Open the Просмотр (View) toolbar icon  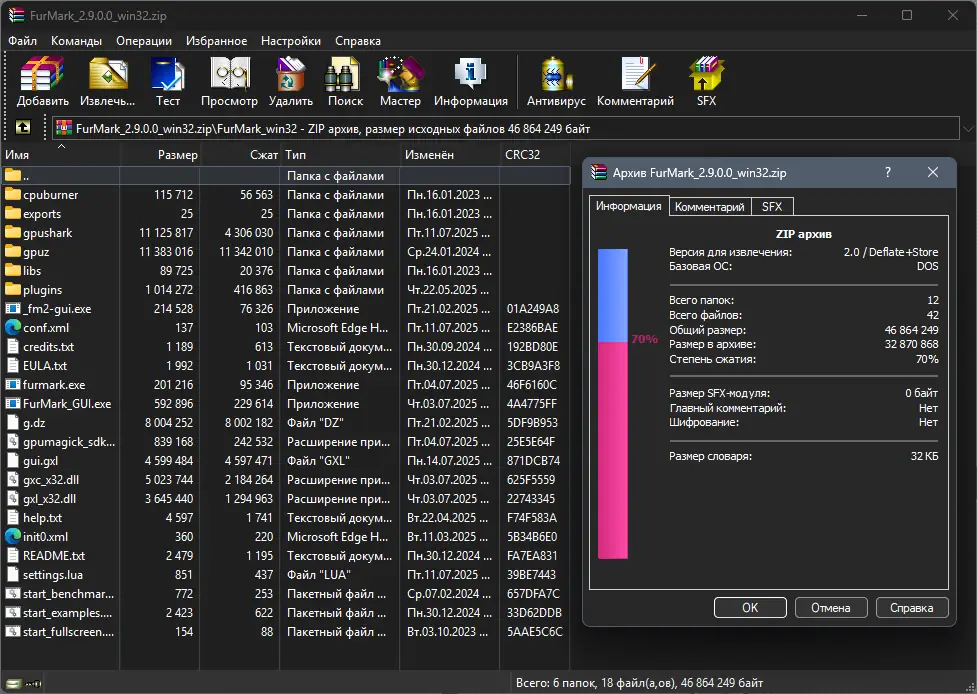(x=229, y=74)
